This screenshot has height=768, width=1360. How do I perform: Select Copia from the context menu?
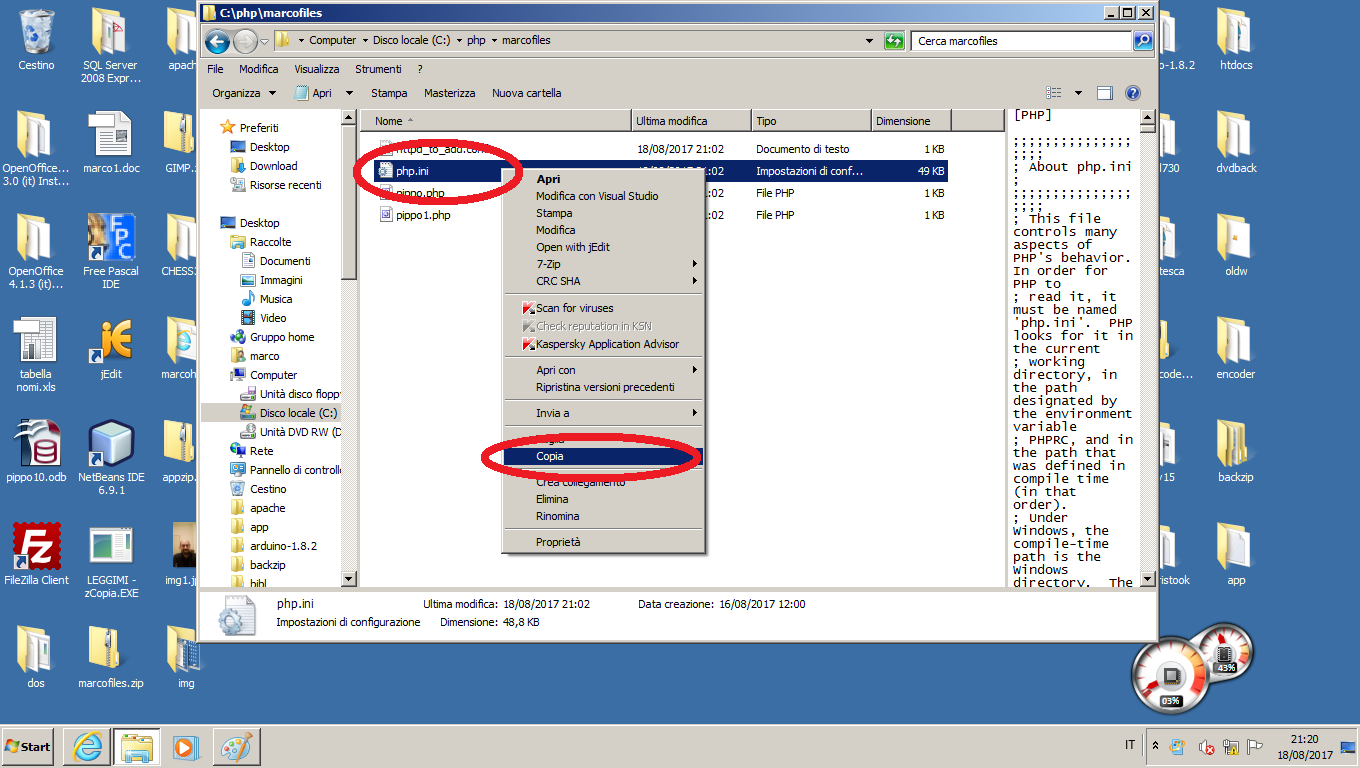tap(550, 456)
